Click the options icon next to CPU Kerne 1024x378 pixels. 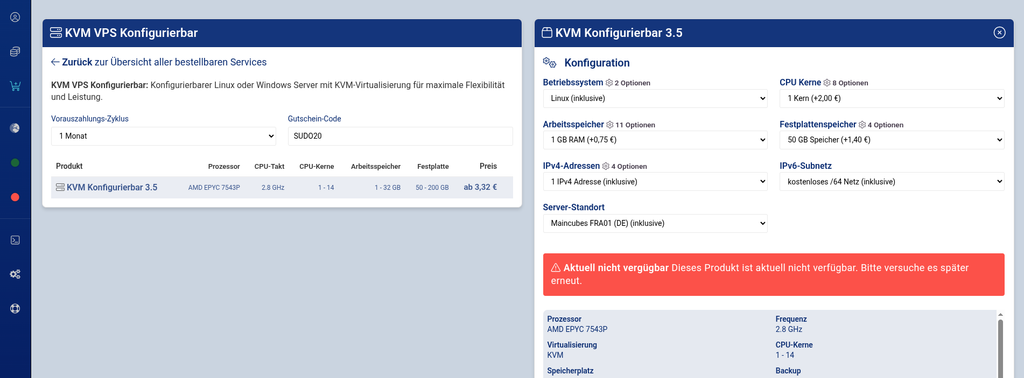coord(827,83)
